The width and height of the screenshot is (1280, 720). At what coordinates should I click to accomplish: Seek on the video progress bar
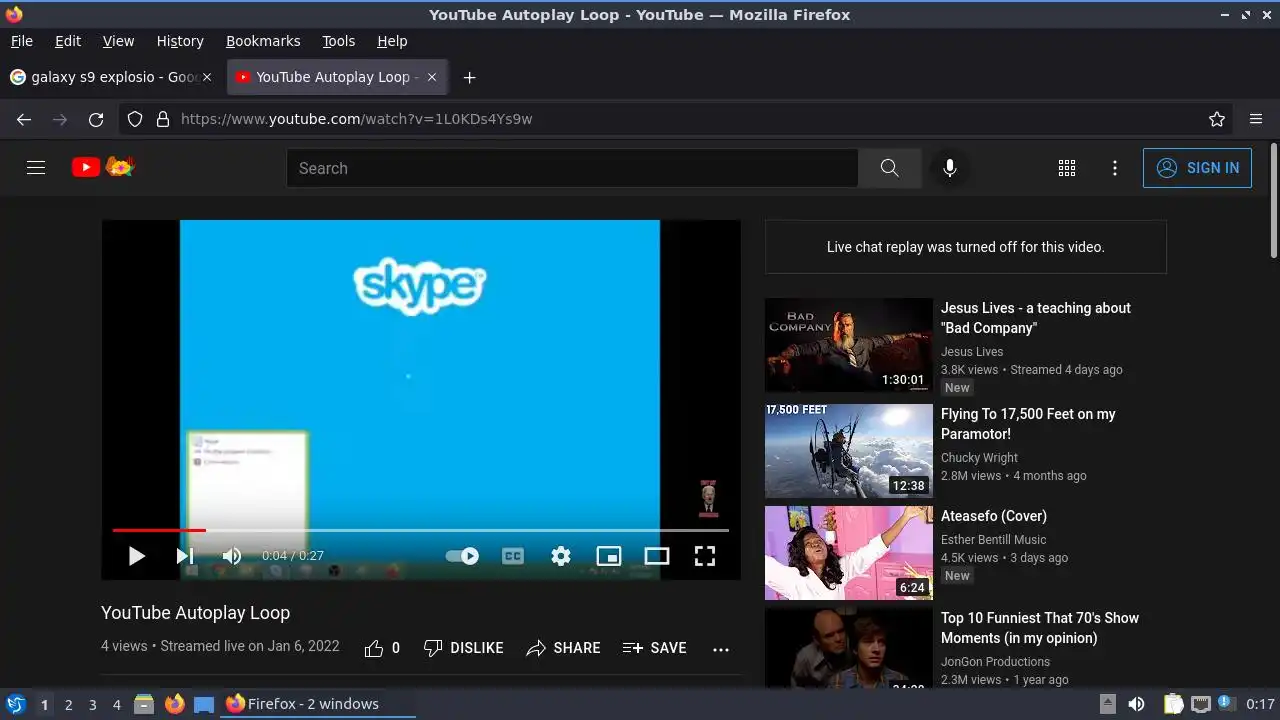click(420, 530)
